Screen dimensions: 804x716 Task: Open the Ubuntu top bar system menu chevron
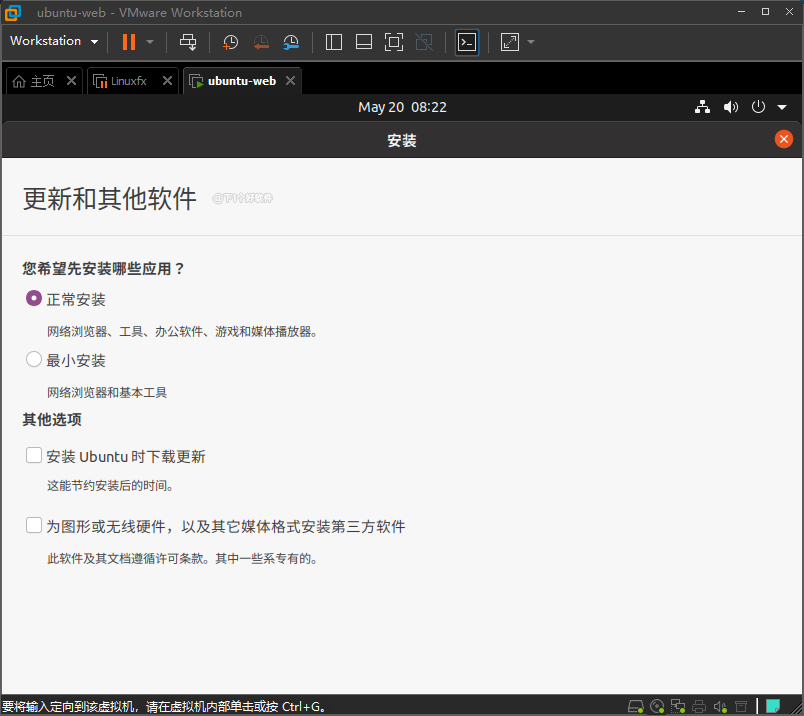point(783,107)
